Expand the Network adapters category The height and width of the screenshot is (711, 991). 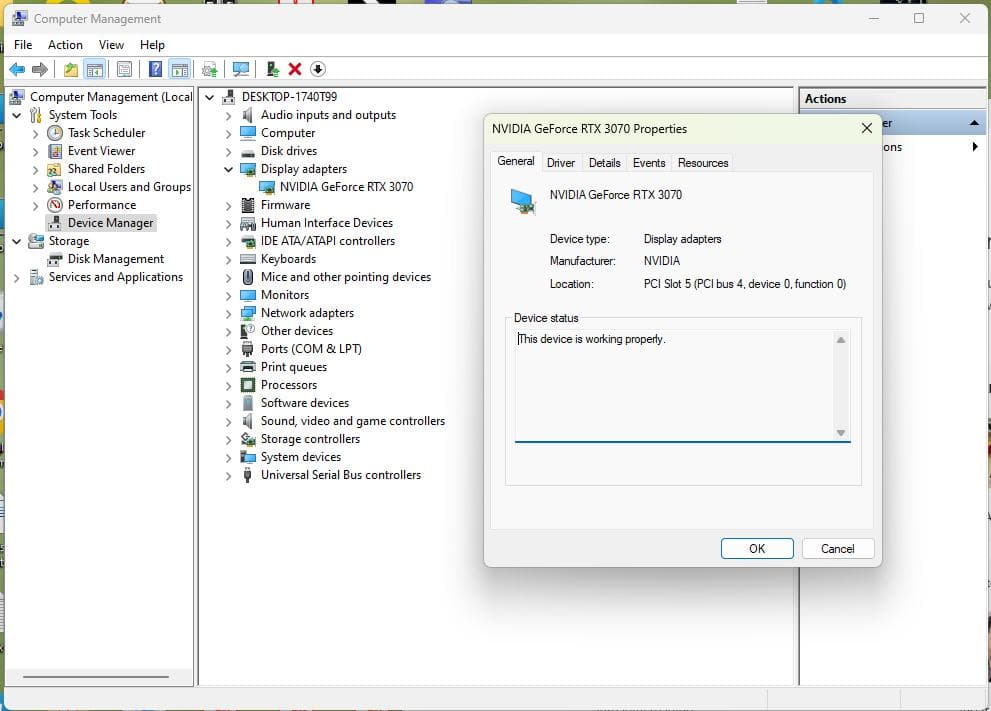pos(228,313)
